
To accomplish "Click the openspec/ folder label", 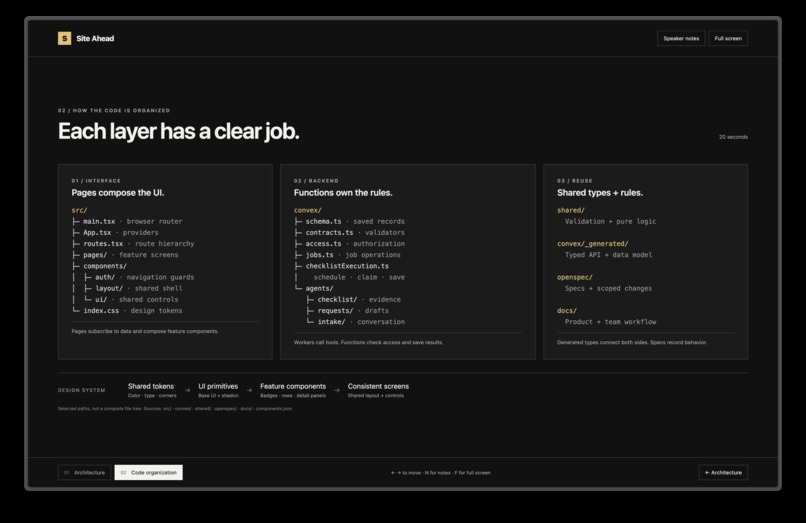I will click(x=575, y=277).
